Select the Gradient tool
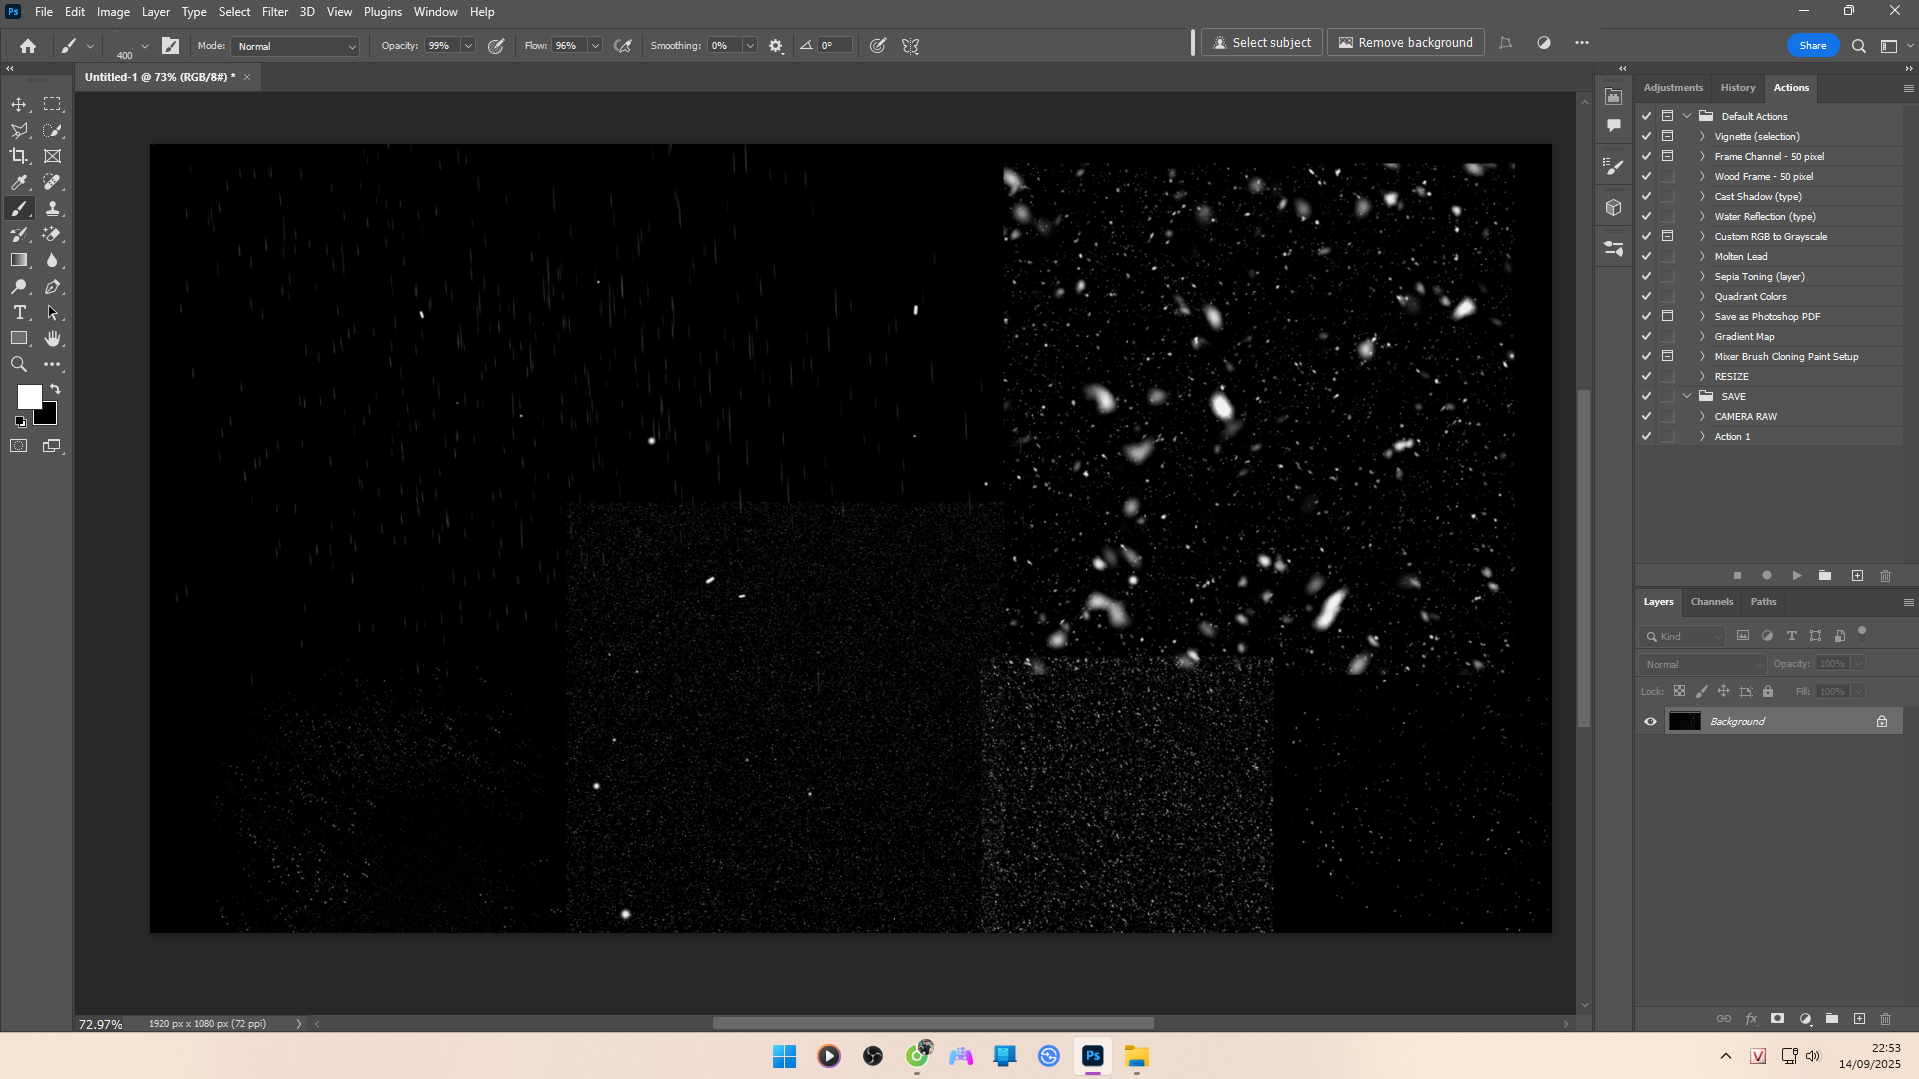 pyautogui.click(x=19, y=260)
